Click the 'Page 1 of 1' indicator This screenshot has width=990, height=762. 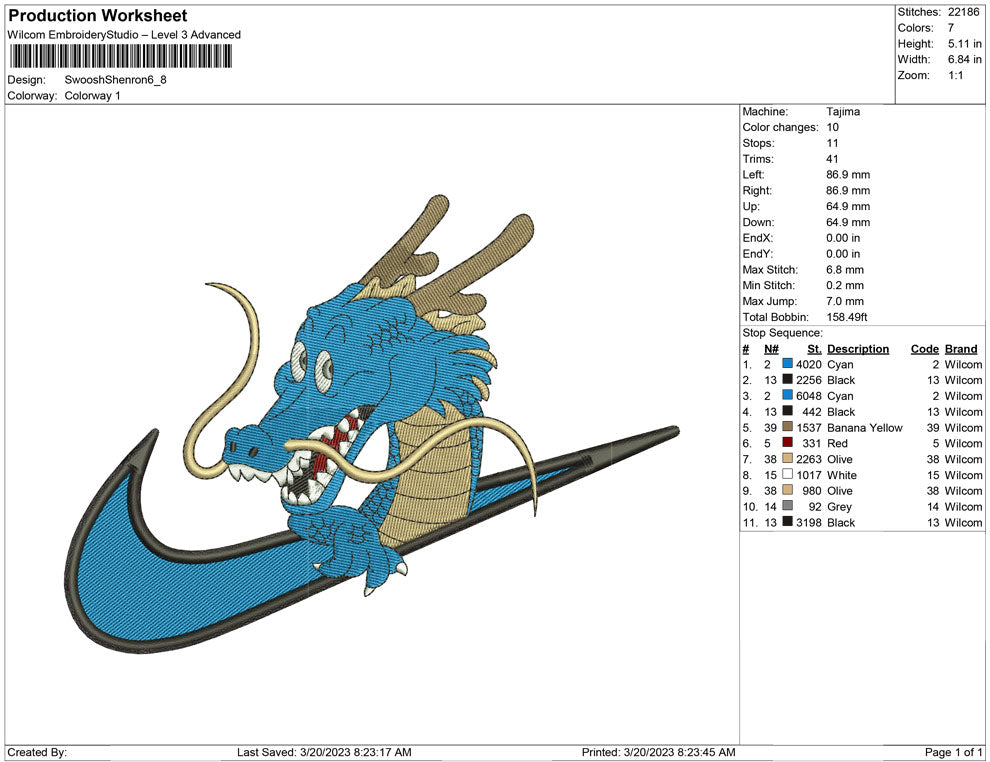(x=953, y=752)
